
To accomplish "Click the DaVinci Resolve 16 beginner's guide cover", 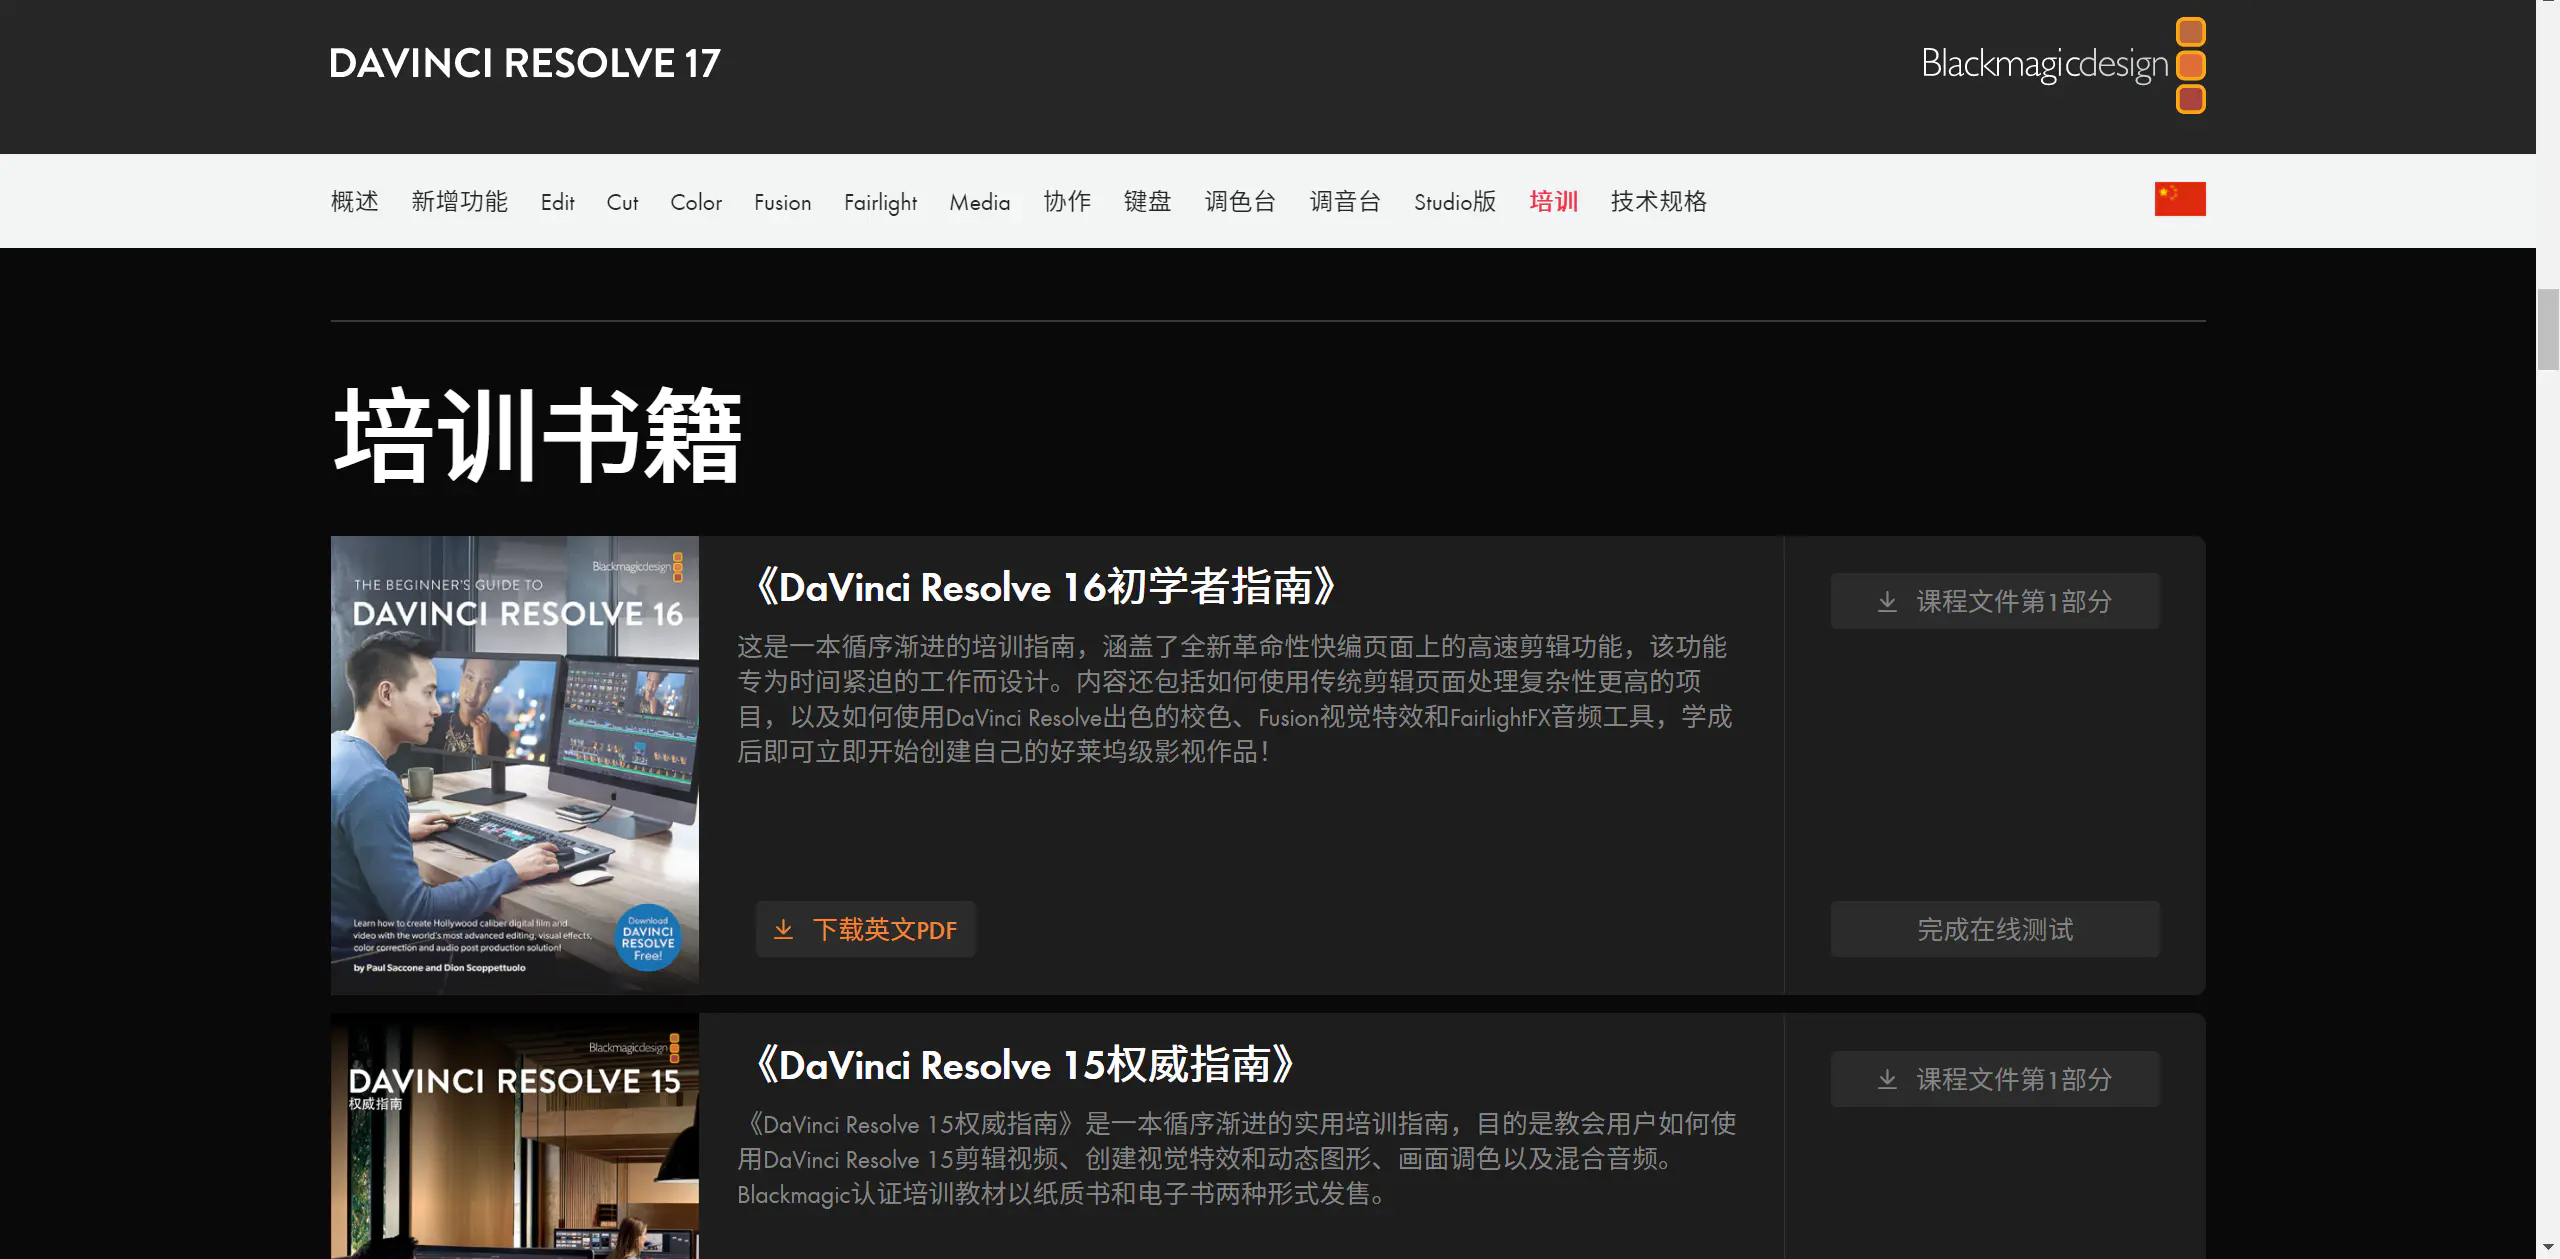I will point(515,765).
